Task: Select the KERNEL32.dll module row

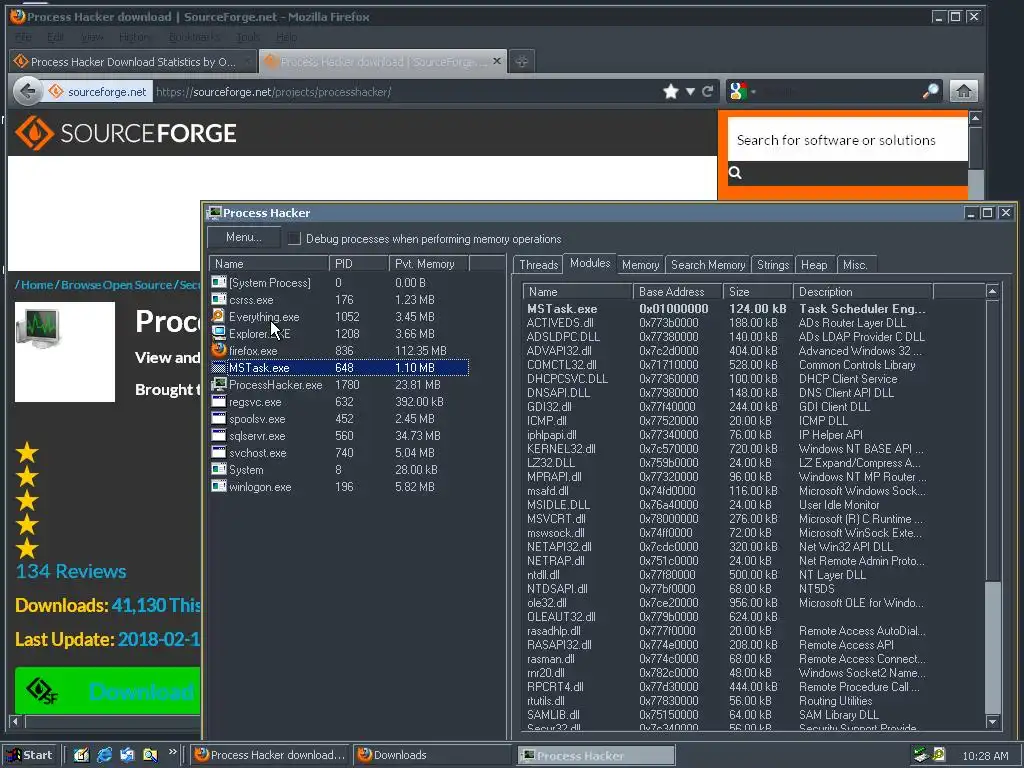Action: click(x=726, y=449)
